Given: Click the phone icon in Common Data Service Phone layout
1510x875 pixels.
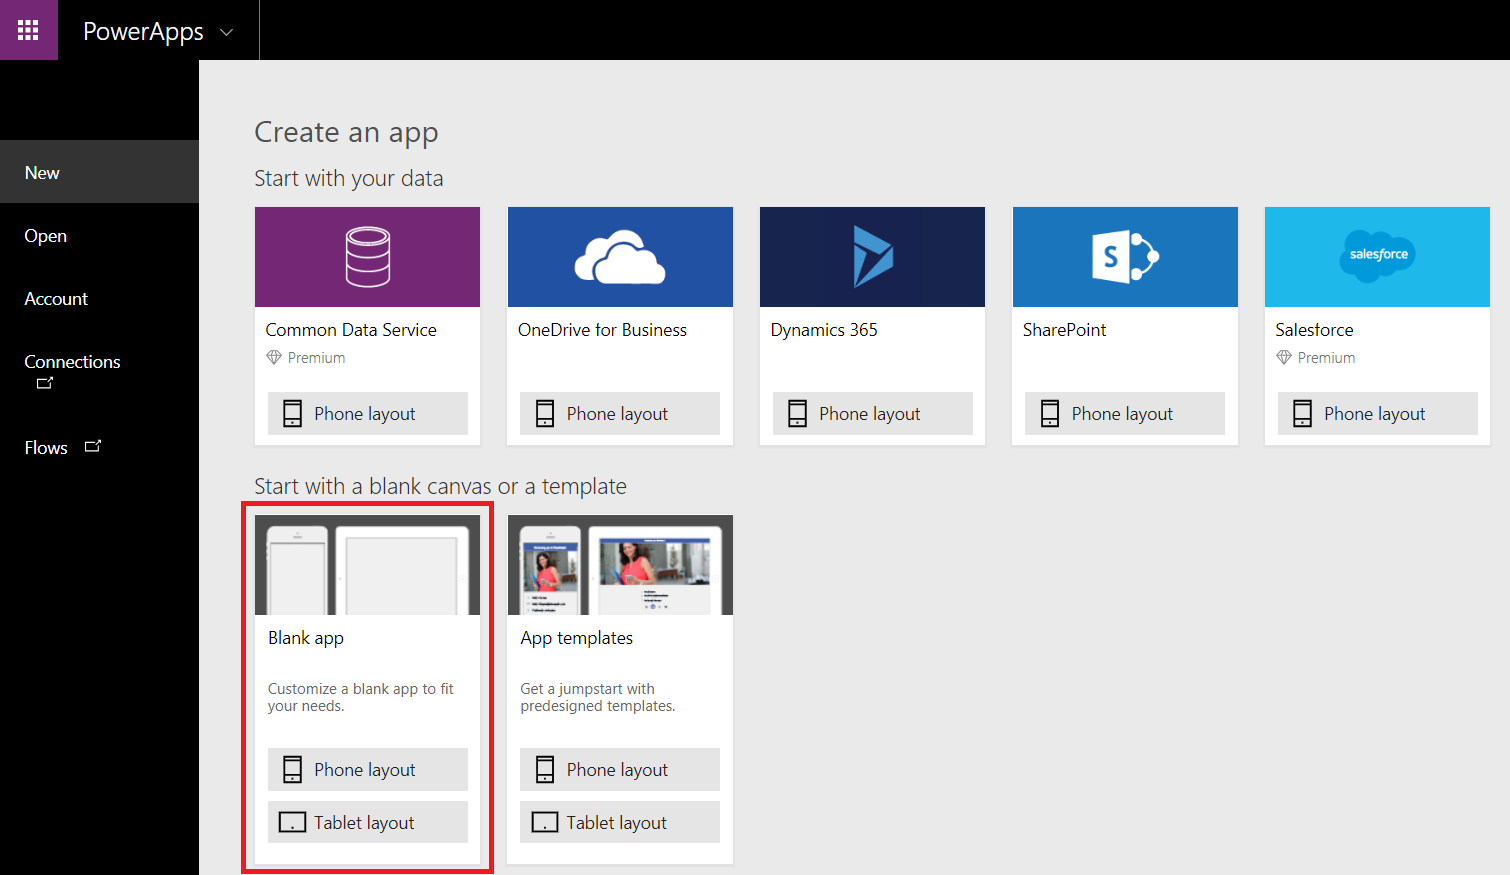Looking at the screenshot, I should click(x=292, y=413).
